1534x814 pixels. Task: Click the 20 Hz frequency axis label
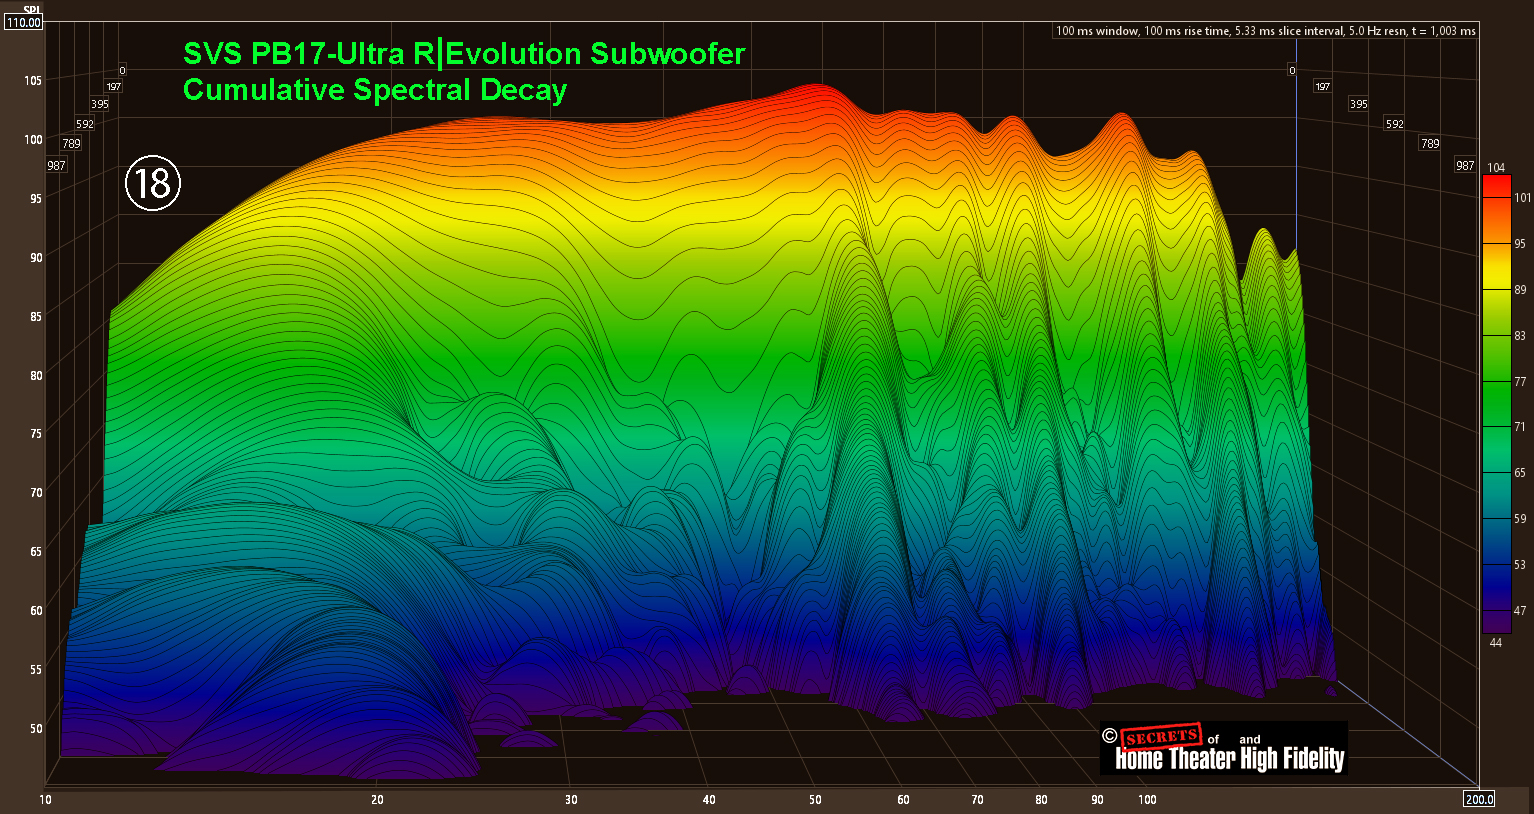[377, 799]
